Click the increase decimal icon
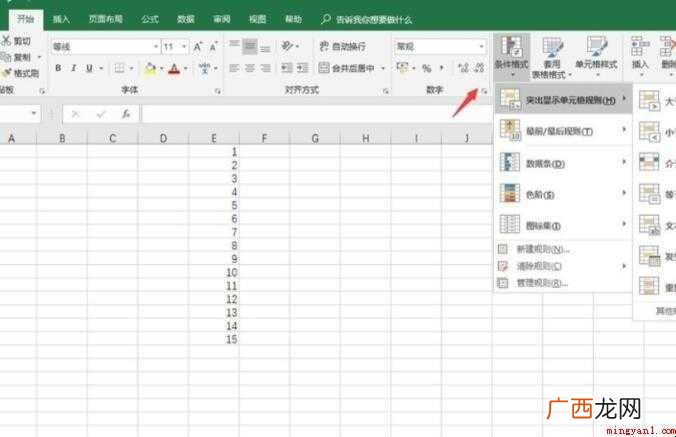Image resolution: width=676 pixels, height=437 pixels. (x=463, y=68)
